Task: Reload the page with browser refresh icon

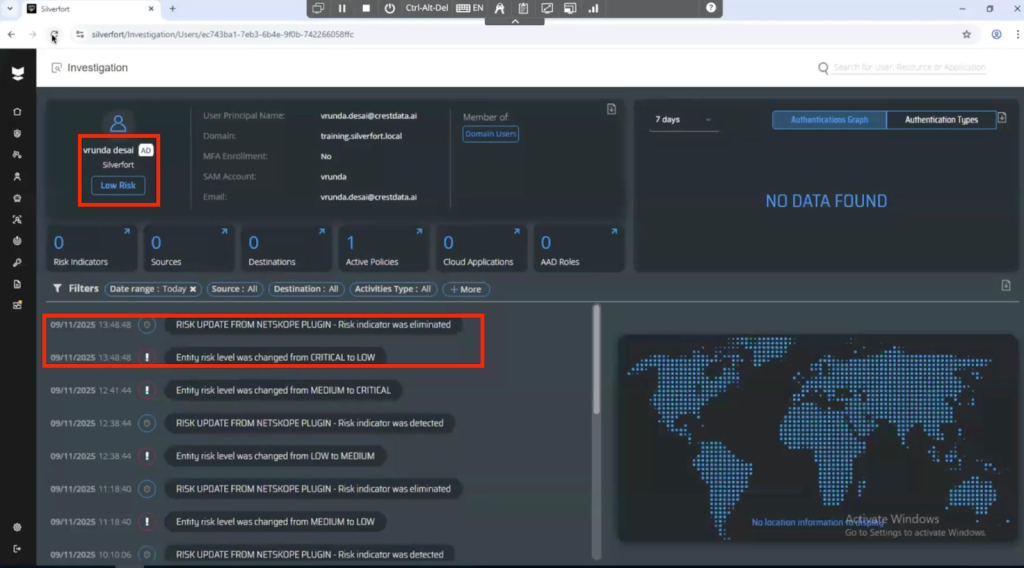Action: [54, 35]
